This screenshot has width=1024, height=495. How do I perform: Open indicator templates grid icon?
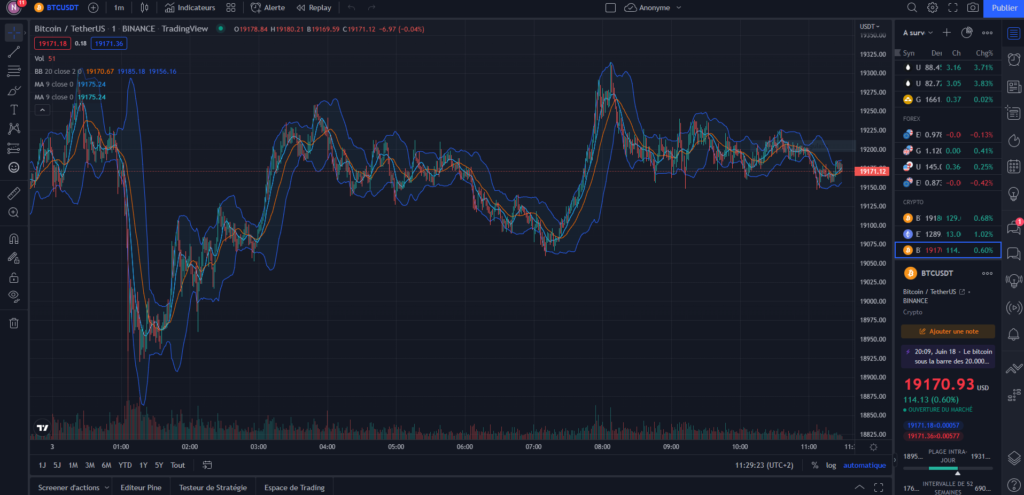tap(231, 8)
